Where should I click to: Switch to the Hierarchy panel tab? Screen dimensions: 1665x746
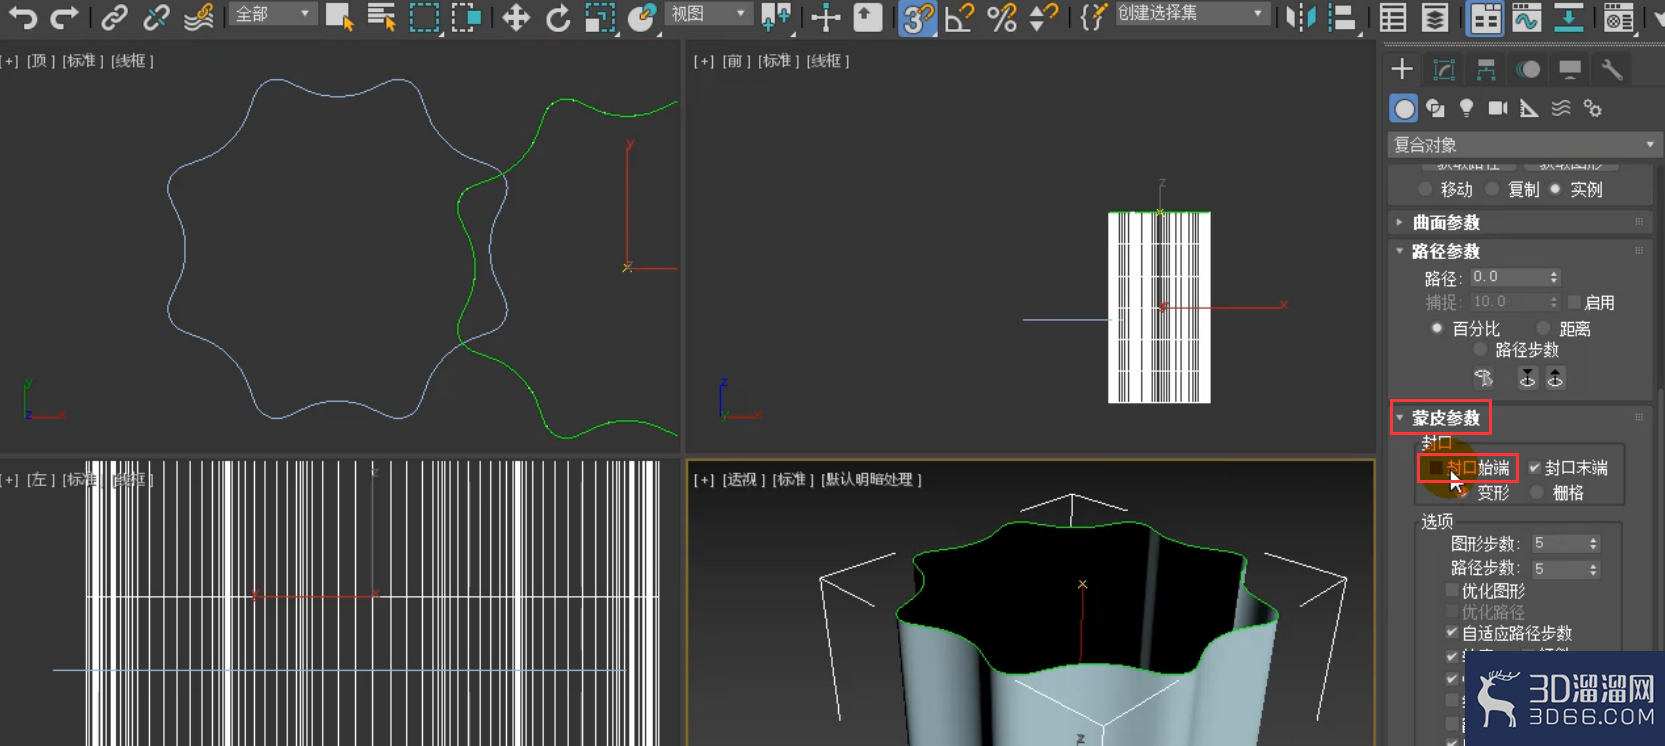pyautogui.click(x=1486, y=69)
